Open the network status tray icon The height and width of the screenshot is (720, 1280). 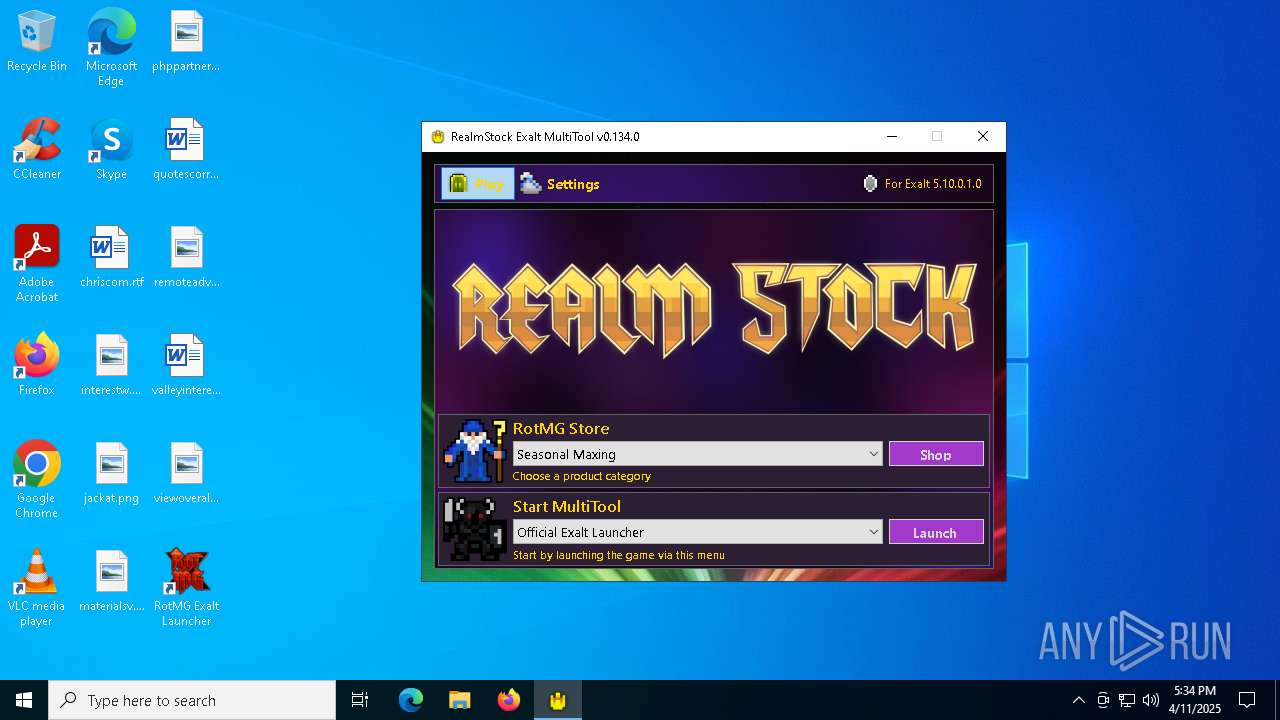tap(1127, 700)
